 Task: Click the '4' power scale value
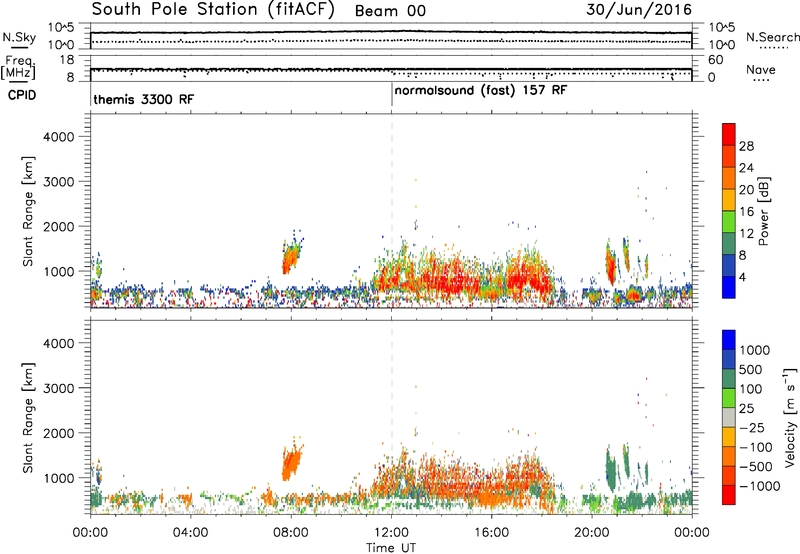pyautogui.click(x=743, y=277)
